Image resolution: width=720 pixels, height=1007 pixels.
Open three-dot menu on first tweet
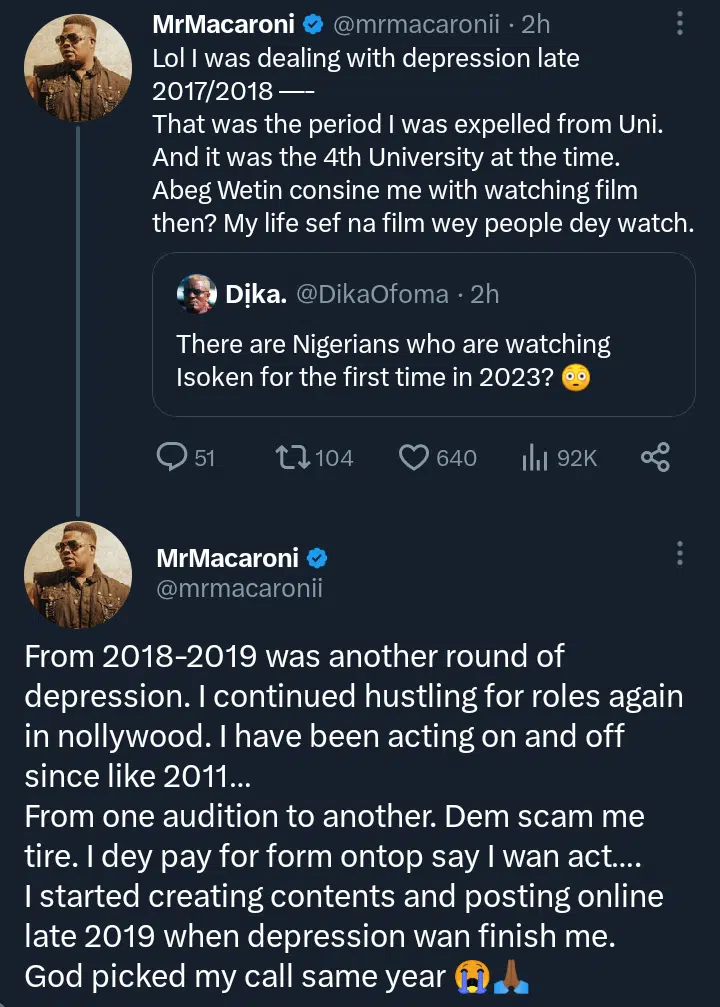[x=680, y=22]
